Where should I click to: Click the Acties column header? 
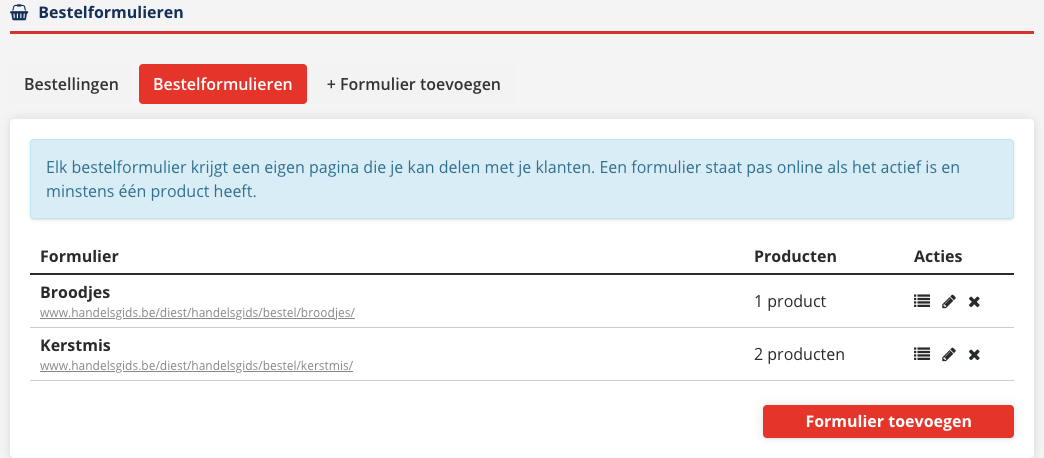[937, 256]
